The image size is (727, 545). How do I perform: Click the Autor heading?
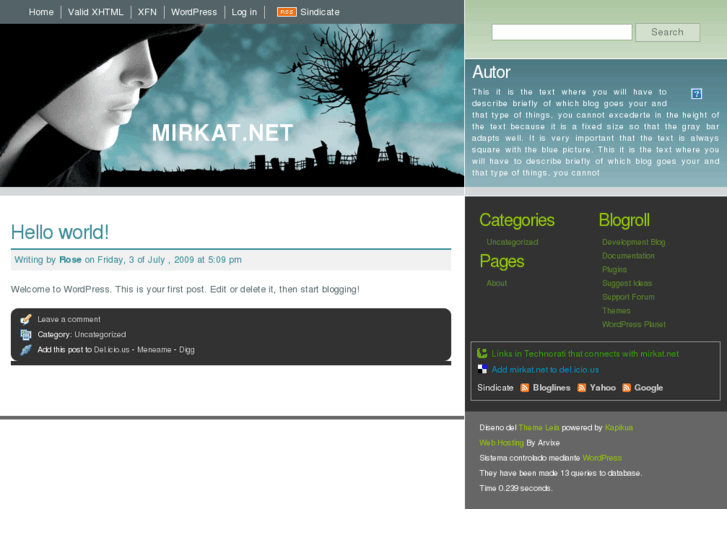click(x=491, y=72)
